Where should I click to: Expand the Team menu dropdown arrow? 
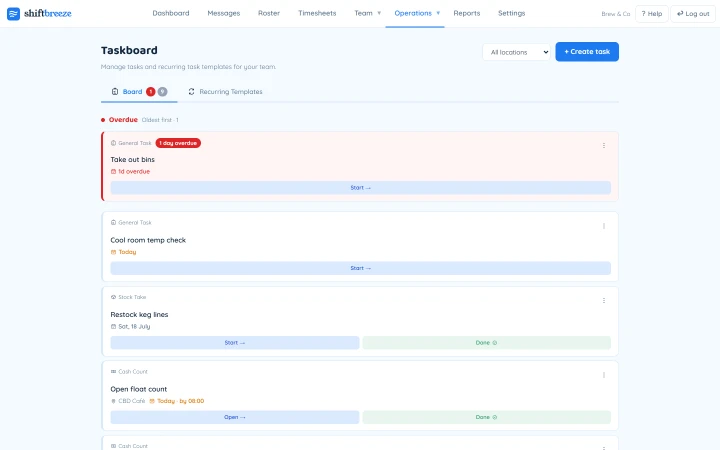379,13
